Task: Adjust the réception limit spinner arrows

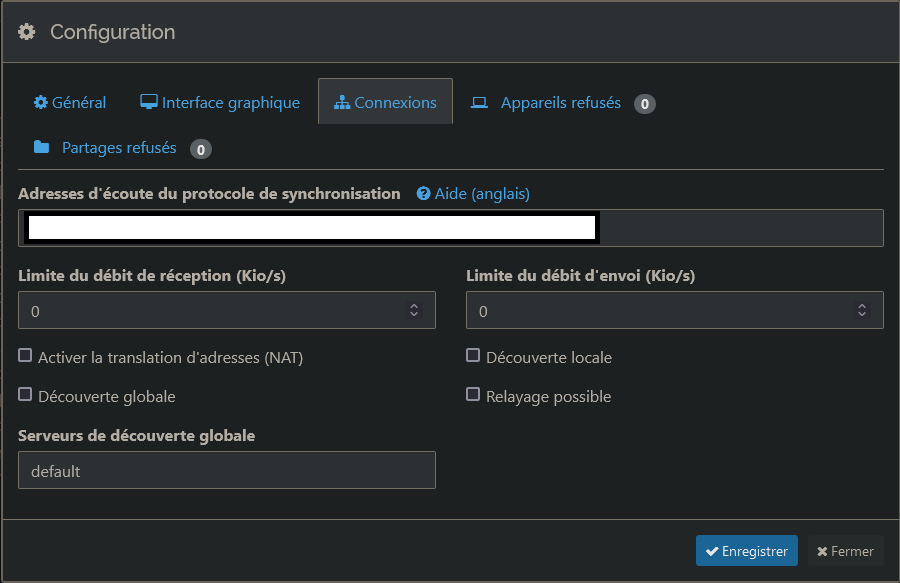Action: [x=414, y=311]
